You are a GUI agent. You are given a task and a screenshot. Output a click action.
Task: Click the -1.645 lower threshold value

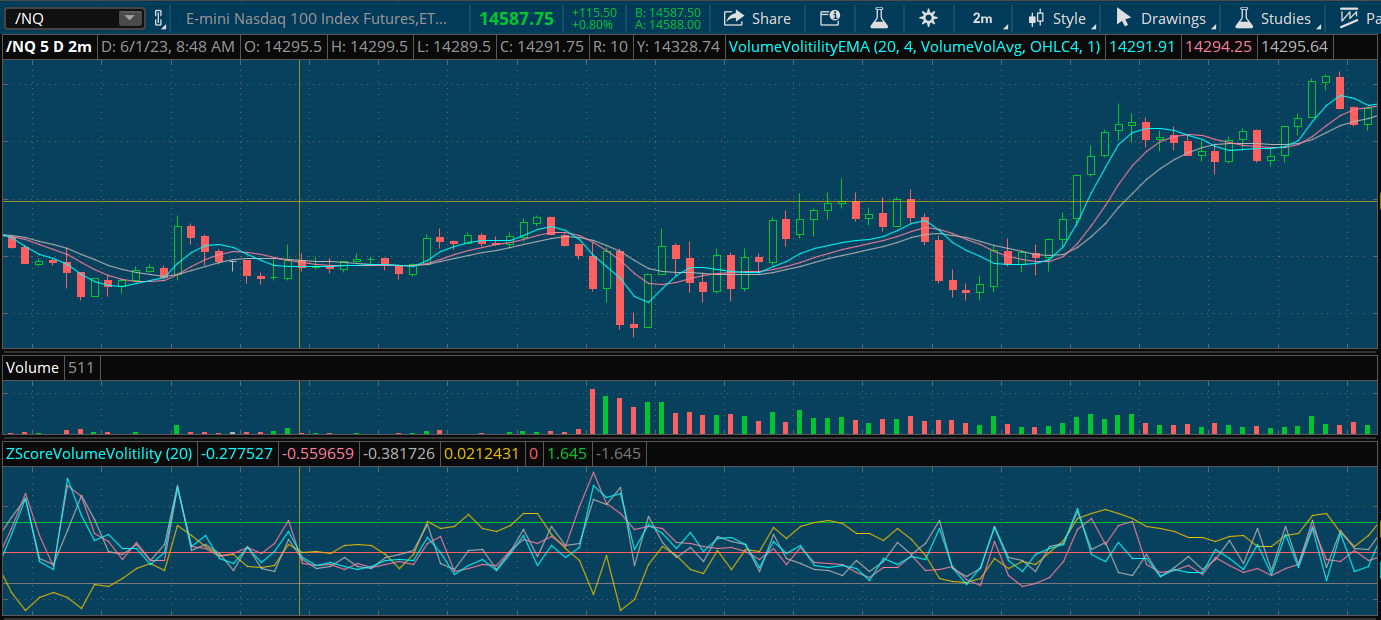coord(618,454)
